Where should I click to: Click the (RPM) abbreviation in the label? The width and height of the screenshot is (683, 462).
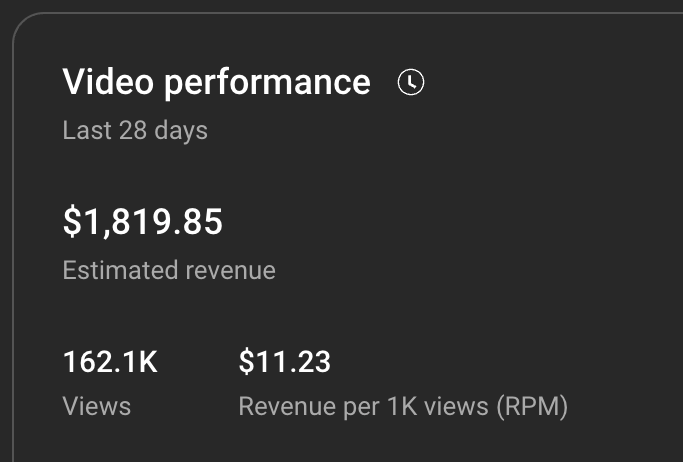point(532,407)
